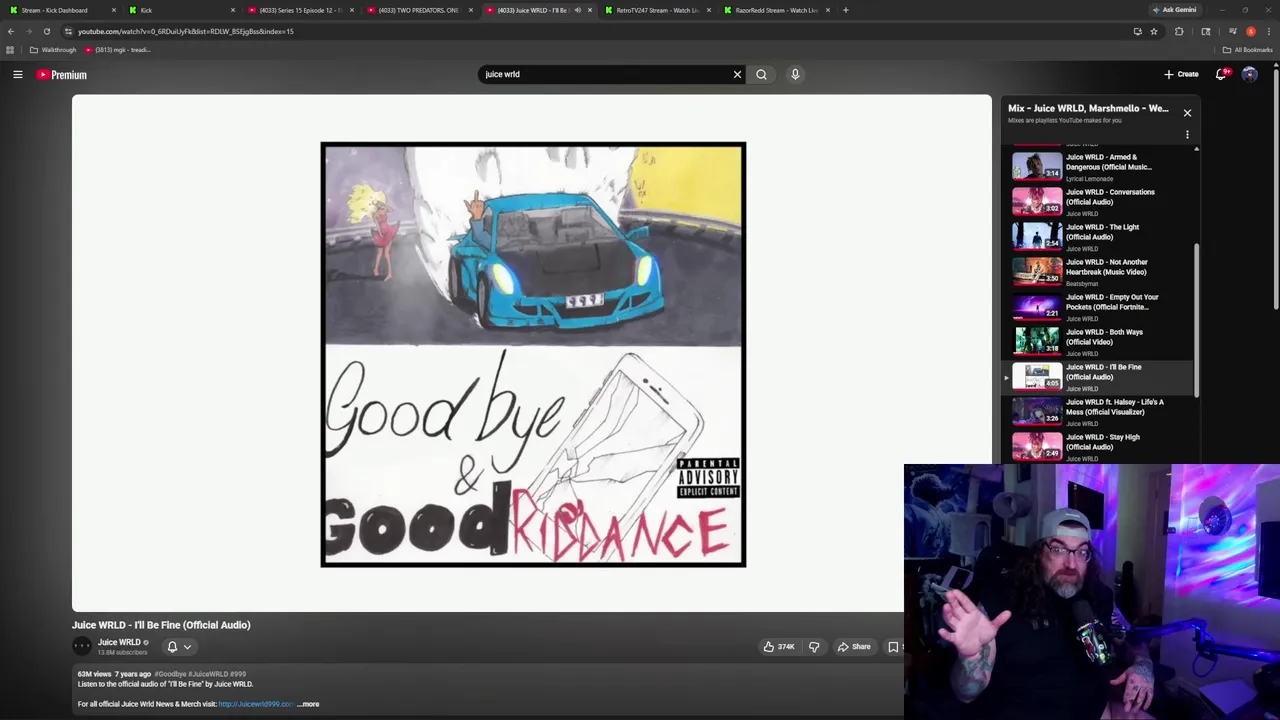Choose 'Empty Out Your Pockets' in playlist
The height and width of the screenshot is (720, 1280).
pos(1100,306)
